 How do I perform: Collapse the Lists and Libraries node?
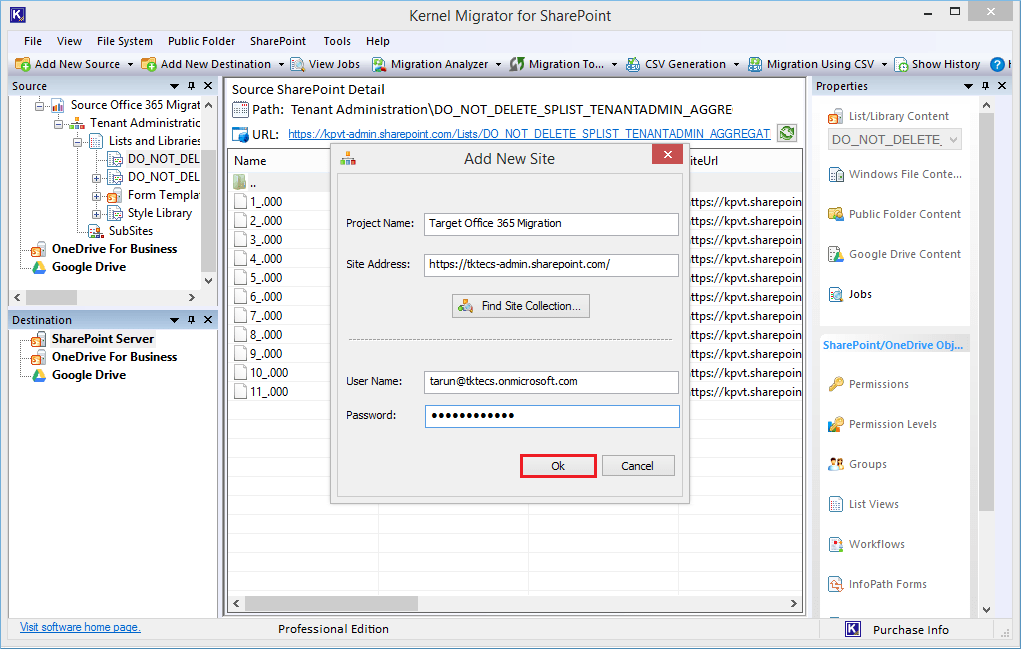[x=77, y=142]
